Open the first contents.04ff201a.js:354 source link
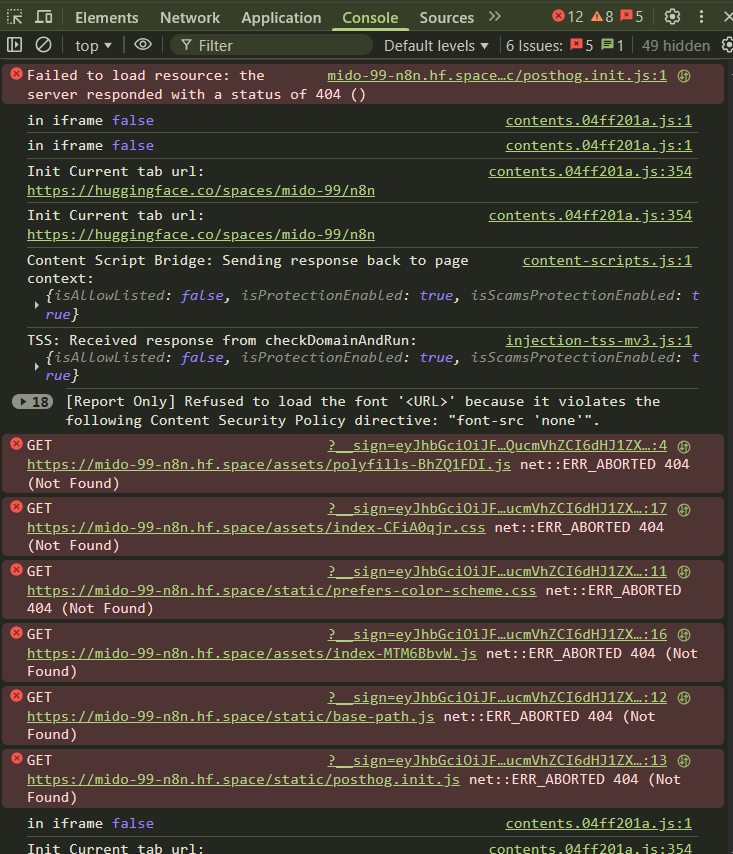Screen dimensions: 733x854 click(x=590, y=172)
